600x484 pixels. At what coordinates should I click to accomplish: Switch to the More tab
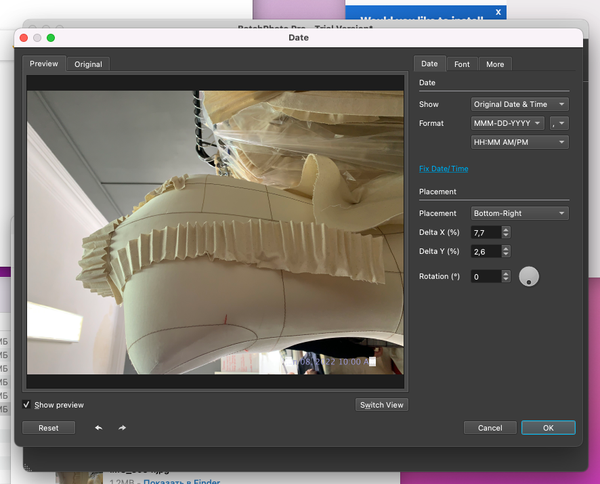click(494, 64)
